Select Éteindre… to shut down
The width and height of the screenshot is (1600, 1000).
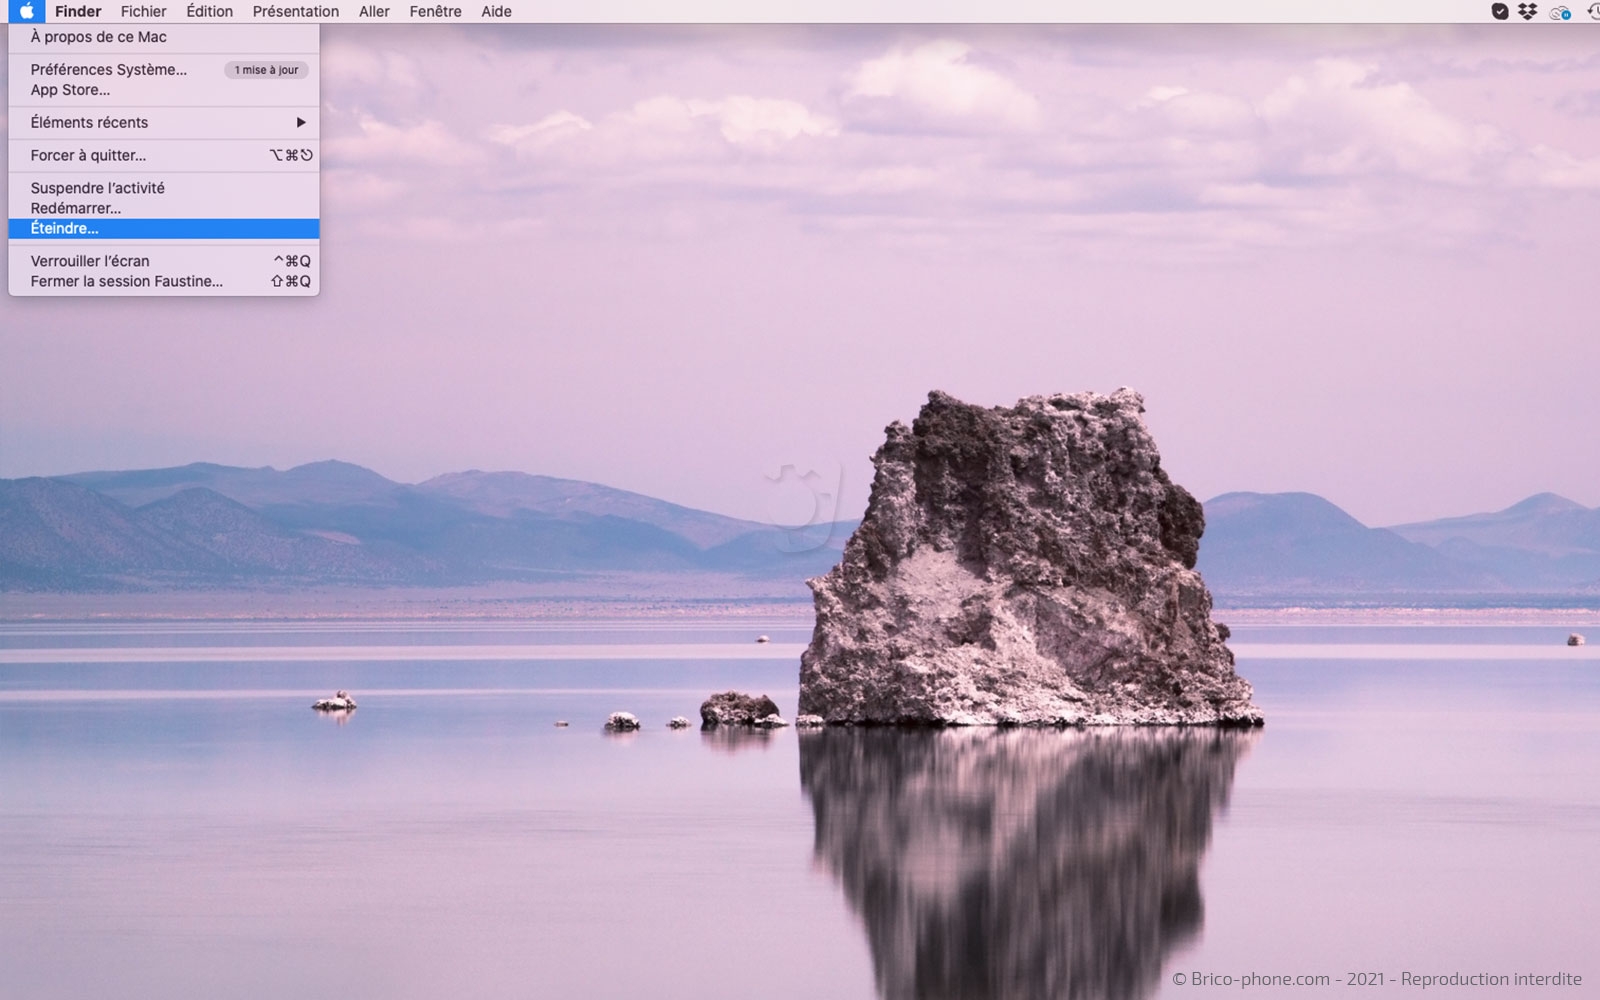point(65,229)
